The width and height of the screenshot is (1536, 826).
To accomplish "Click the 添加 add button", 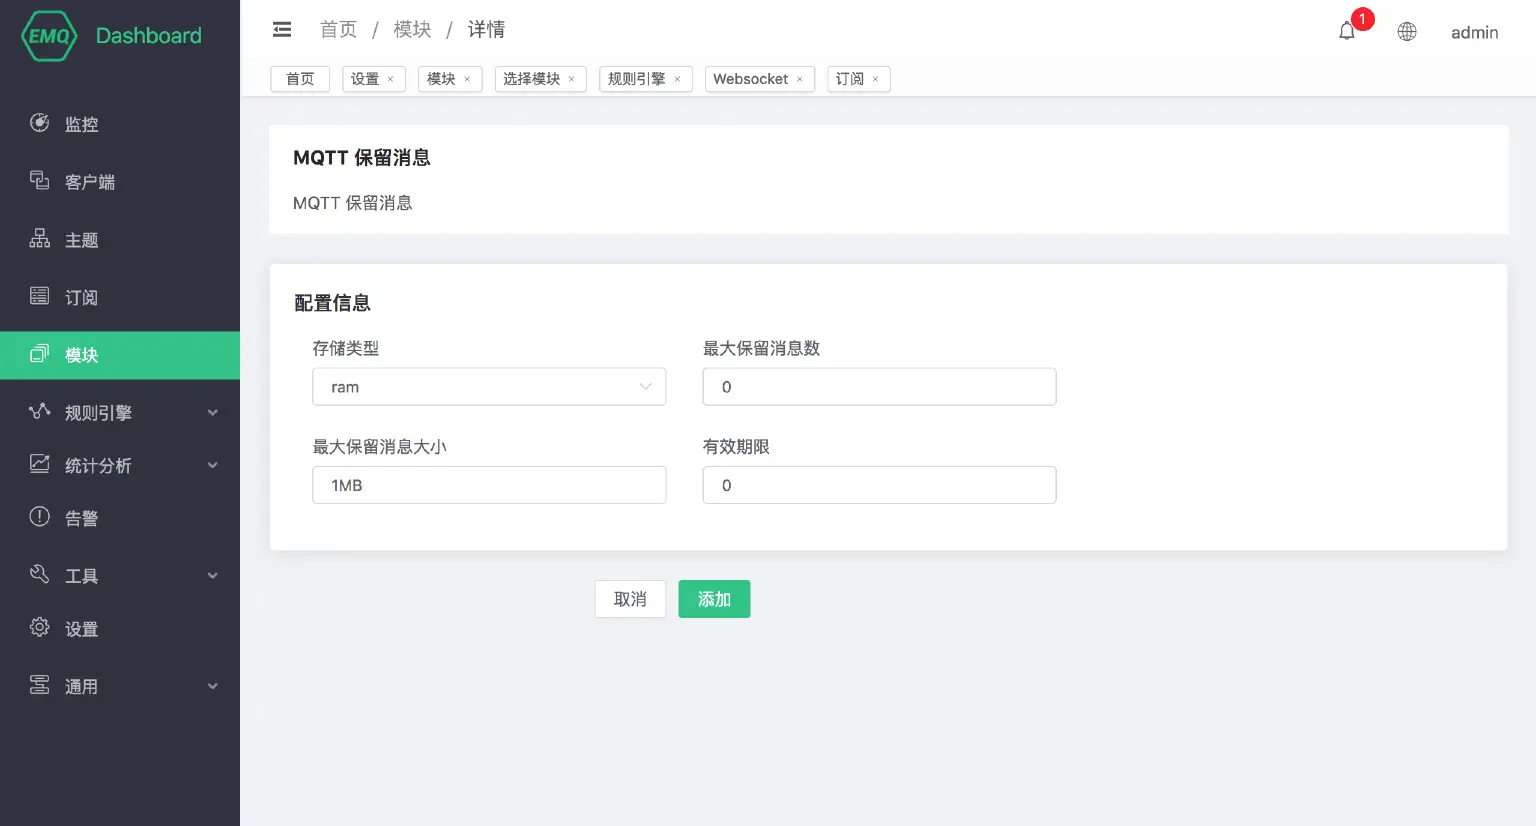I will 714,598.
